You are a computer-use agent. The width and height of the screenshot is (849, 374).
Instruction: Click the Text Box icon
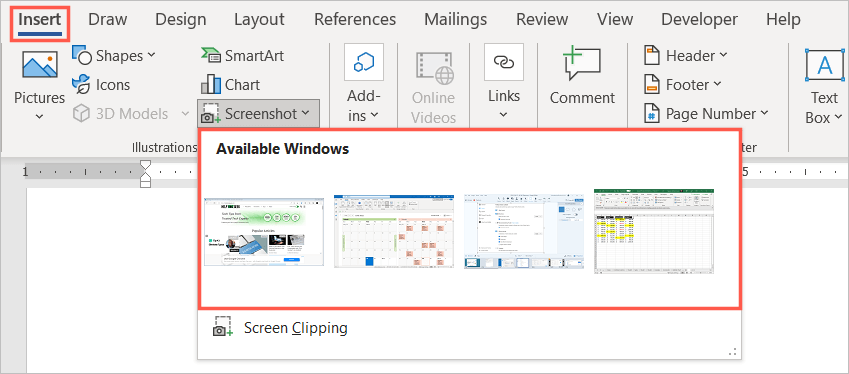pyautogui.click(x=825, y=65)
